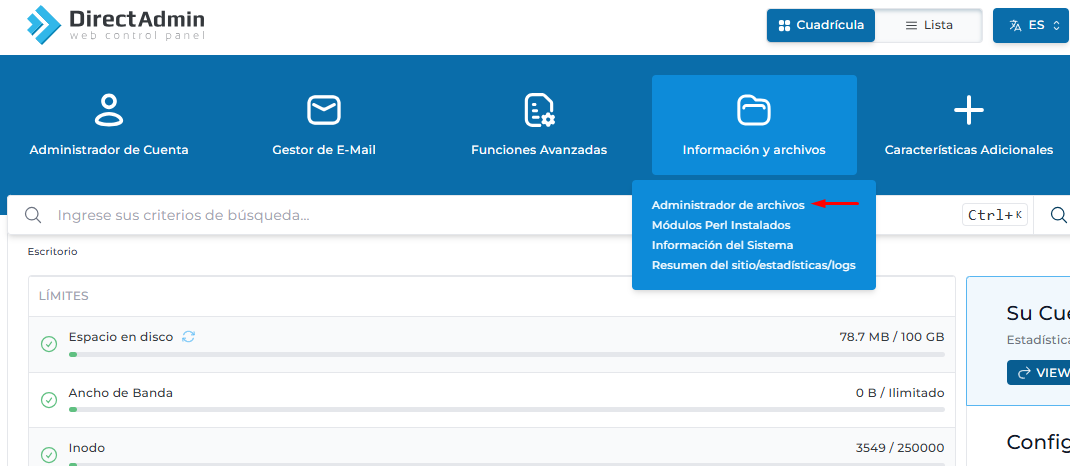Switch to Cuadrícula grid view
Image resolution: width=1070 pixels, height=466 pixels.
tap(821, 25)
